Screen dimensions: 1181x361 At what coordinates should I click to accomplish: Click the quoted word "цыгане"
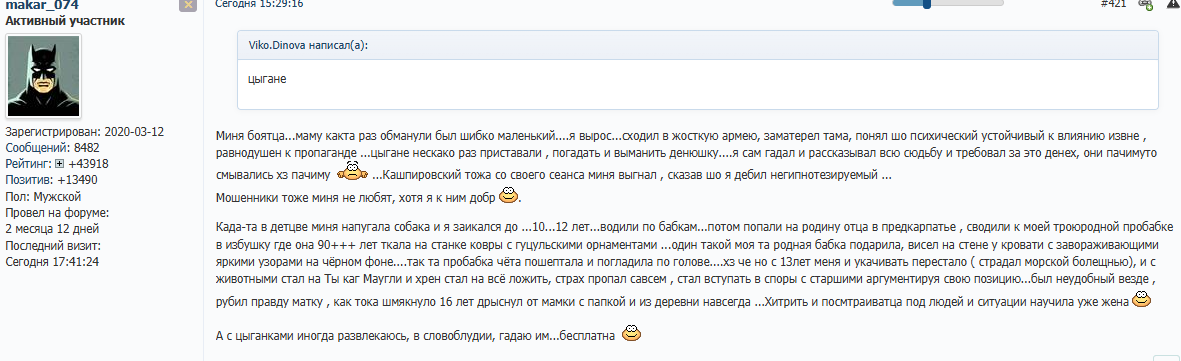coord(267,78)
